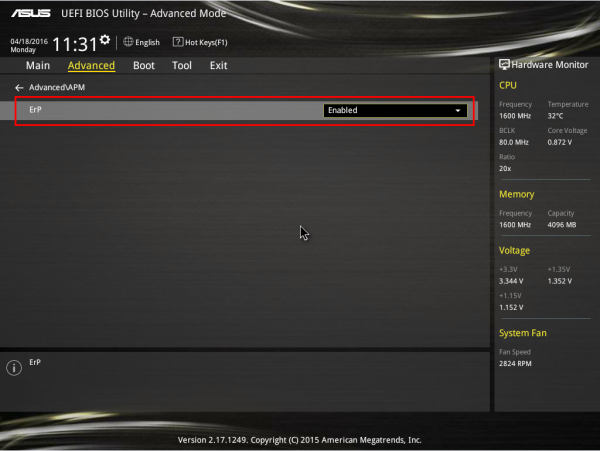Image resolution: width=600 pixels, height=451 pixels.
Task: Click CPU temperature value 32°C
Action: click(x=555, y=116)
